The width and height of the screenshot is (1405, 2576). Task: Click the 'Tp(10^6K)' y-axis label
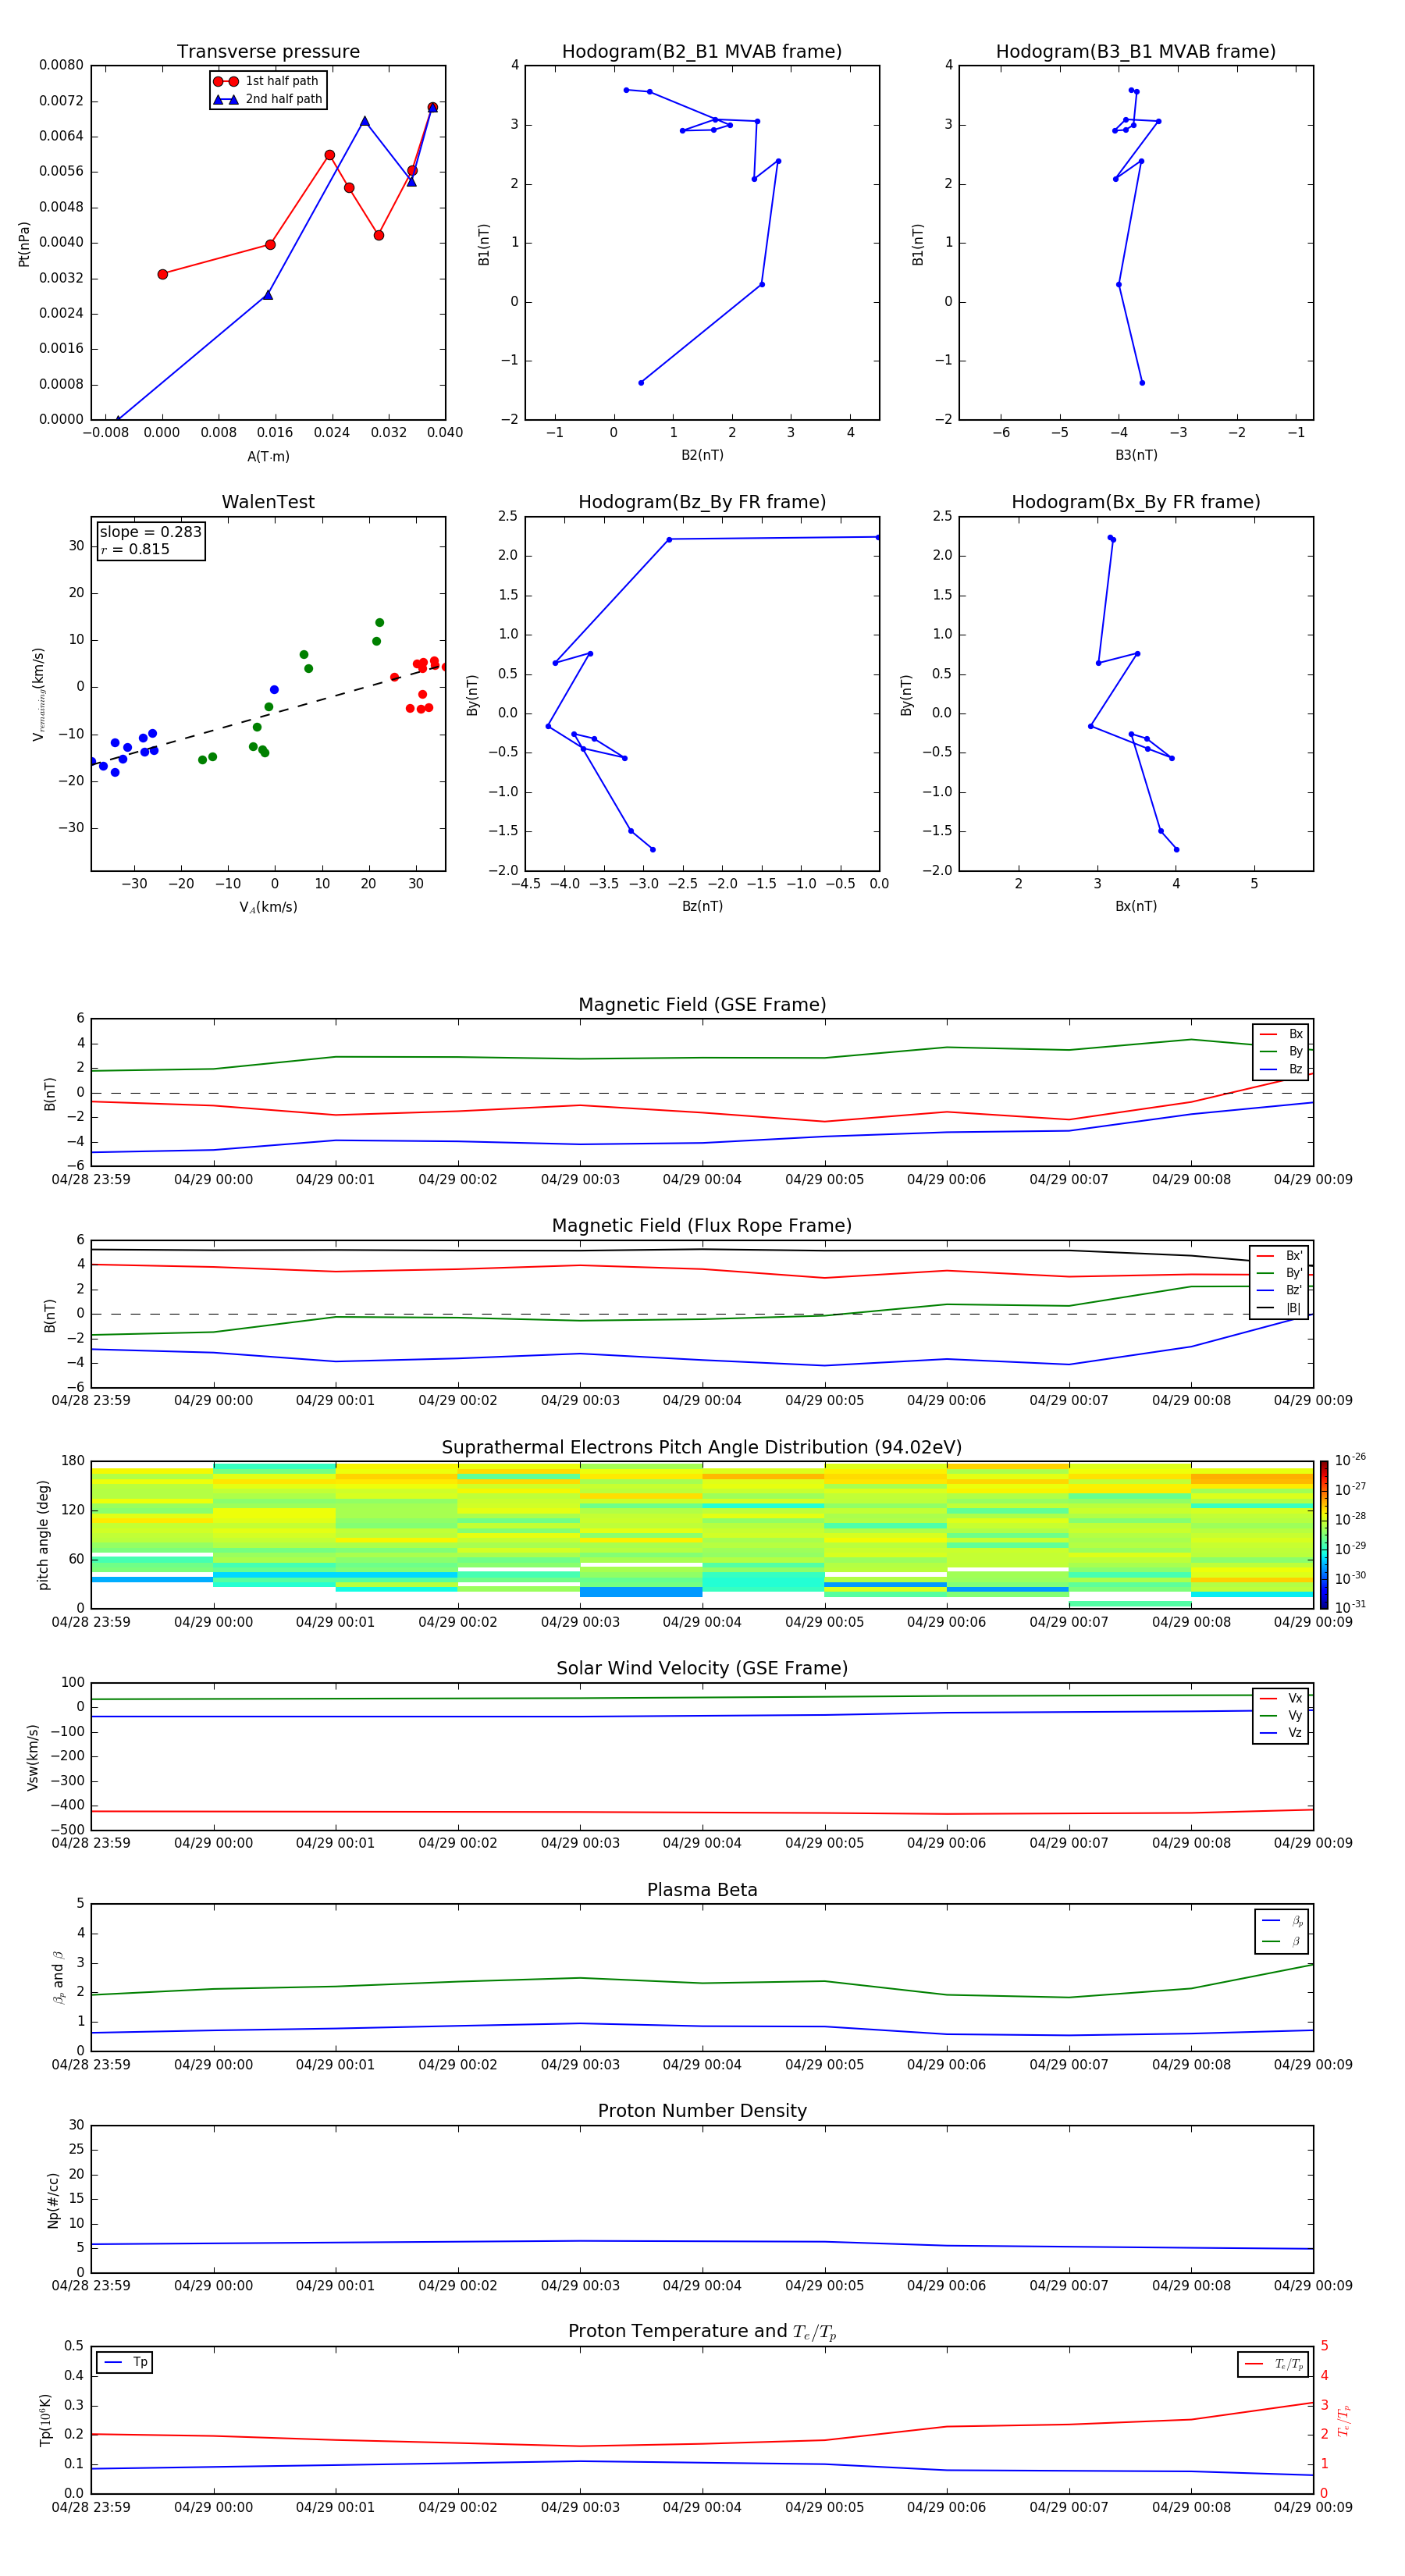point(46,2420)
